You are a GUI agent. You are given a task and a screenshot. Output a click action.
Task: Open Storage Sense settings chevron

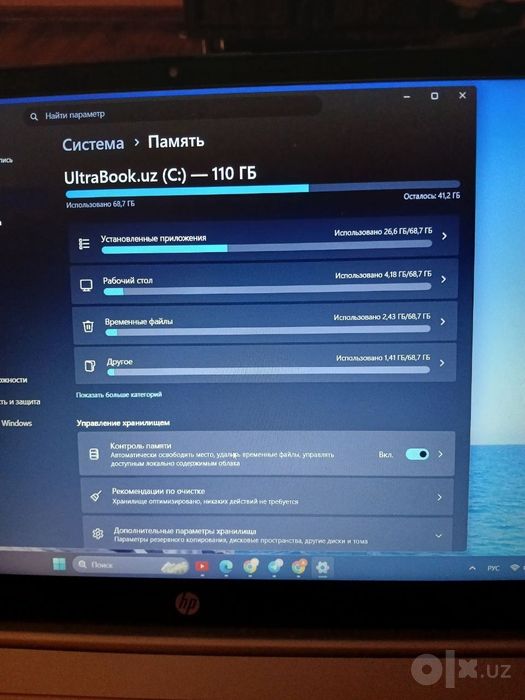(x=440, y=454)
